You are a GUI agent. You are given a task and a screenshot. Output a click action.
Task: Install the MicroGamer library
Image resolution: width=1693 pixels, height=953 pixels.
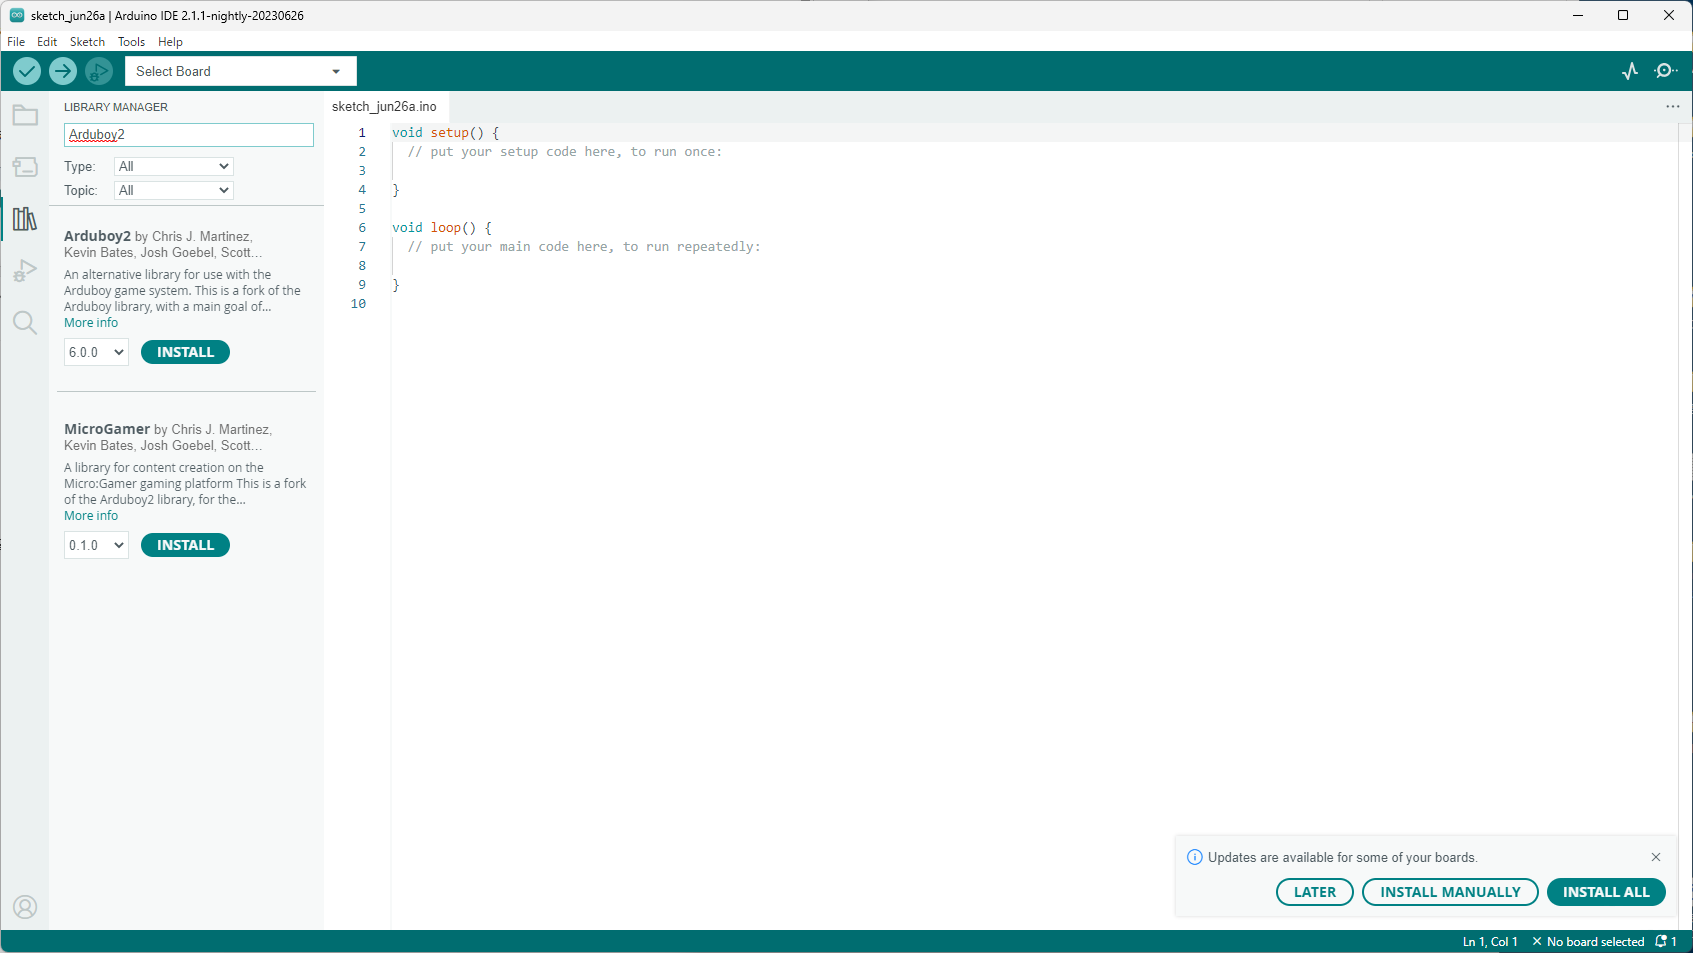pos(185,545)
